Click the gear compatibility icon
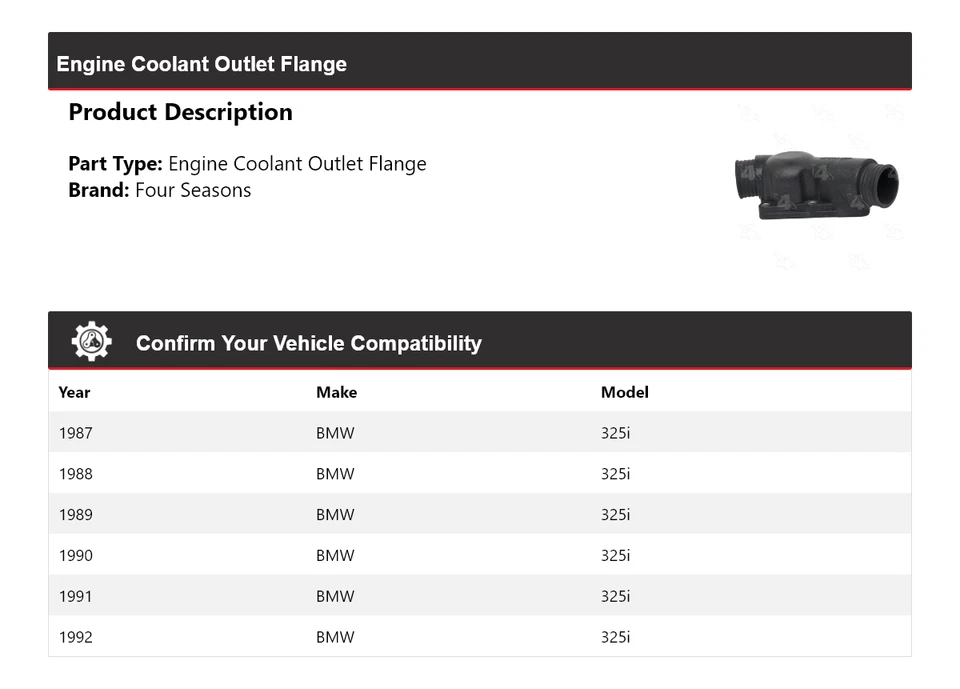This screenshot has height=689, width=960. click(x=91, y=342)
